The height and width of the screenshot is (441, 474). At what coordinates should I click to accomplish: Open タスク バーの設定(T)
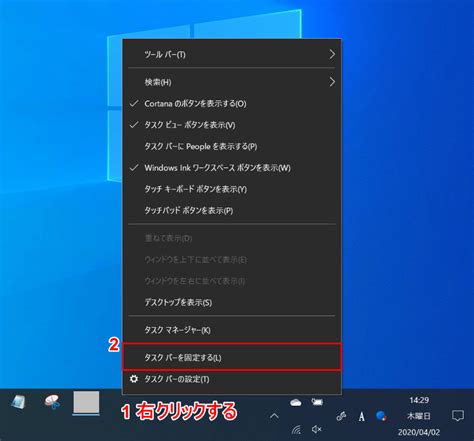(232, 379)
